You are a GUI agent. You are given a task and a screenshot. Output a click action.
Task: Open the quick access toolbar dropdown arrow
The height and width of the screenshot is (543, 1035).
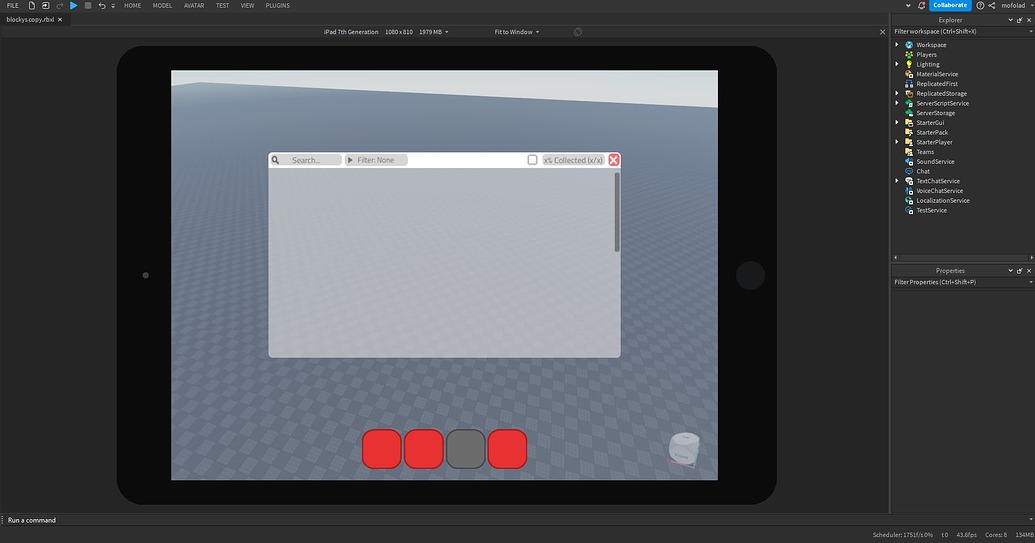(x=113, y=6)
